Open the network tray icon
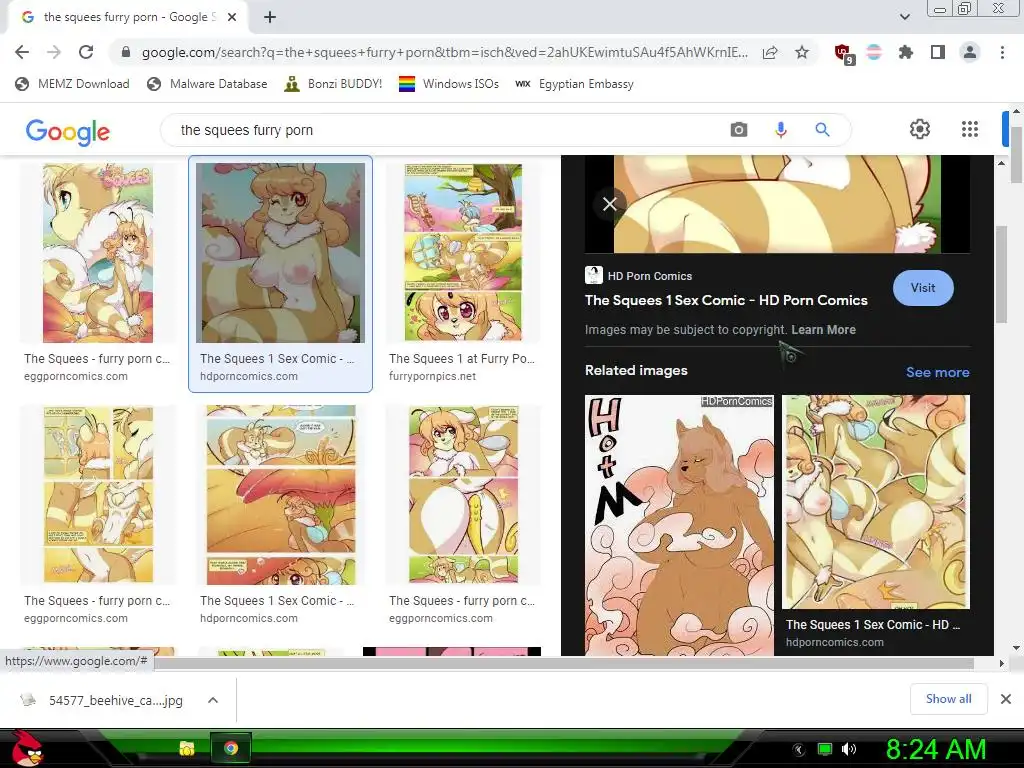1024x768 pixels. coord(825,749)
